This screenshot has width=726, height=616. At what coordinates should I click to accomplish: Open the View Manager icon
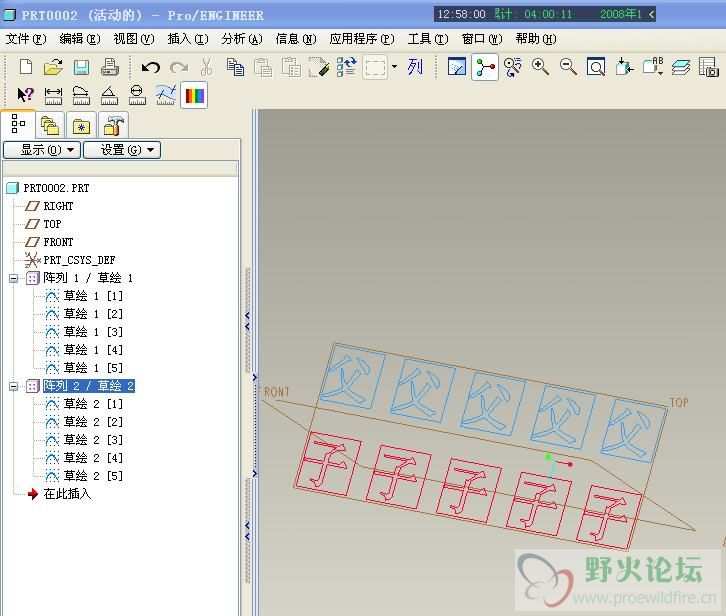pyautogui.click(x=708, y=67)
